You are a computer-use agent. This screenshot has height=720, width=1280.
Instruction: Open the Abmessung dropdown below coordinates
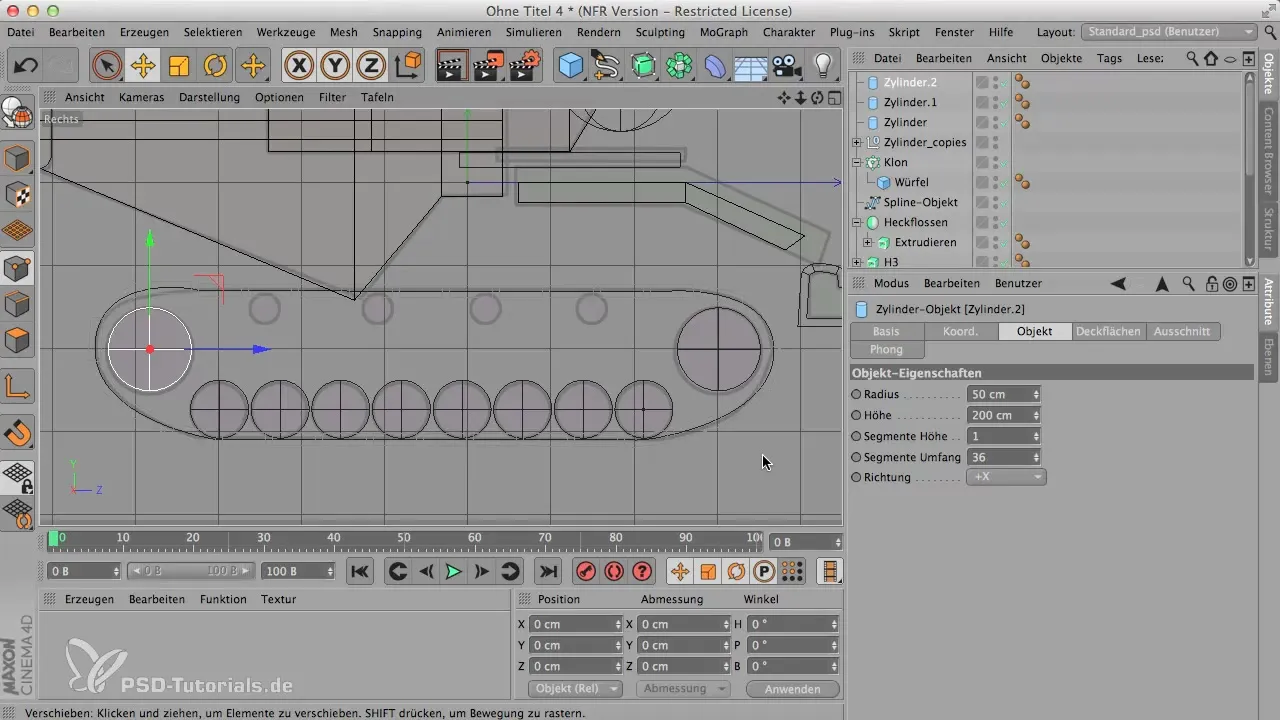coord(685,689)
